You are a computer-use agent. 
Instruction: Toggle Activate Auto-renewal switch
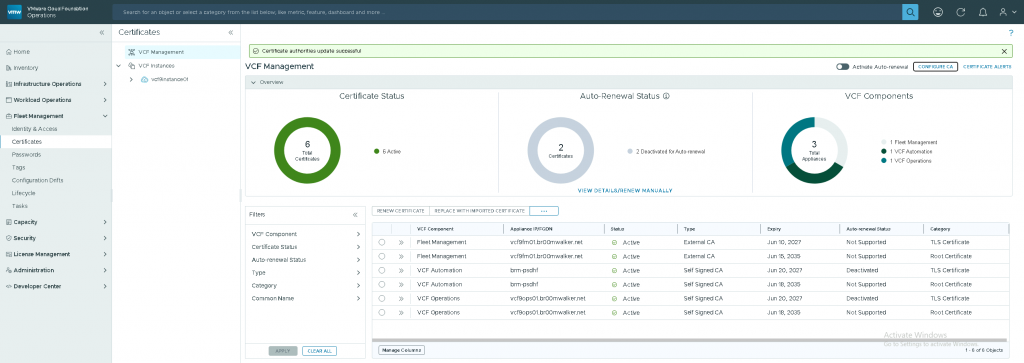842,67
